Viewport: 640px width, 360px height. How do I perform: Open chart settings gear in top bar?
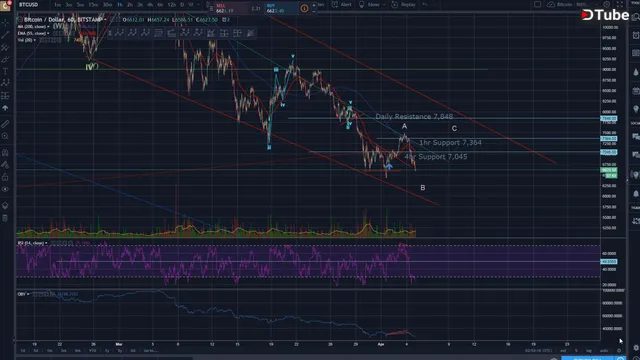(607, 4)
